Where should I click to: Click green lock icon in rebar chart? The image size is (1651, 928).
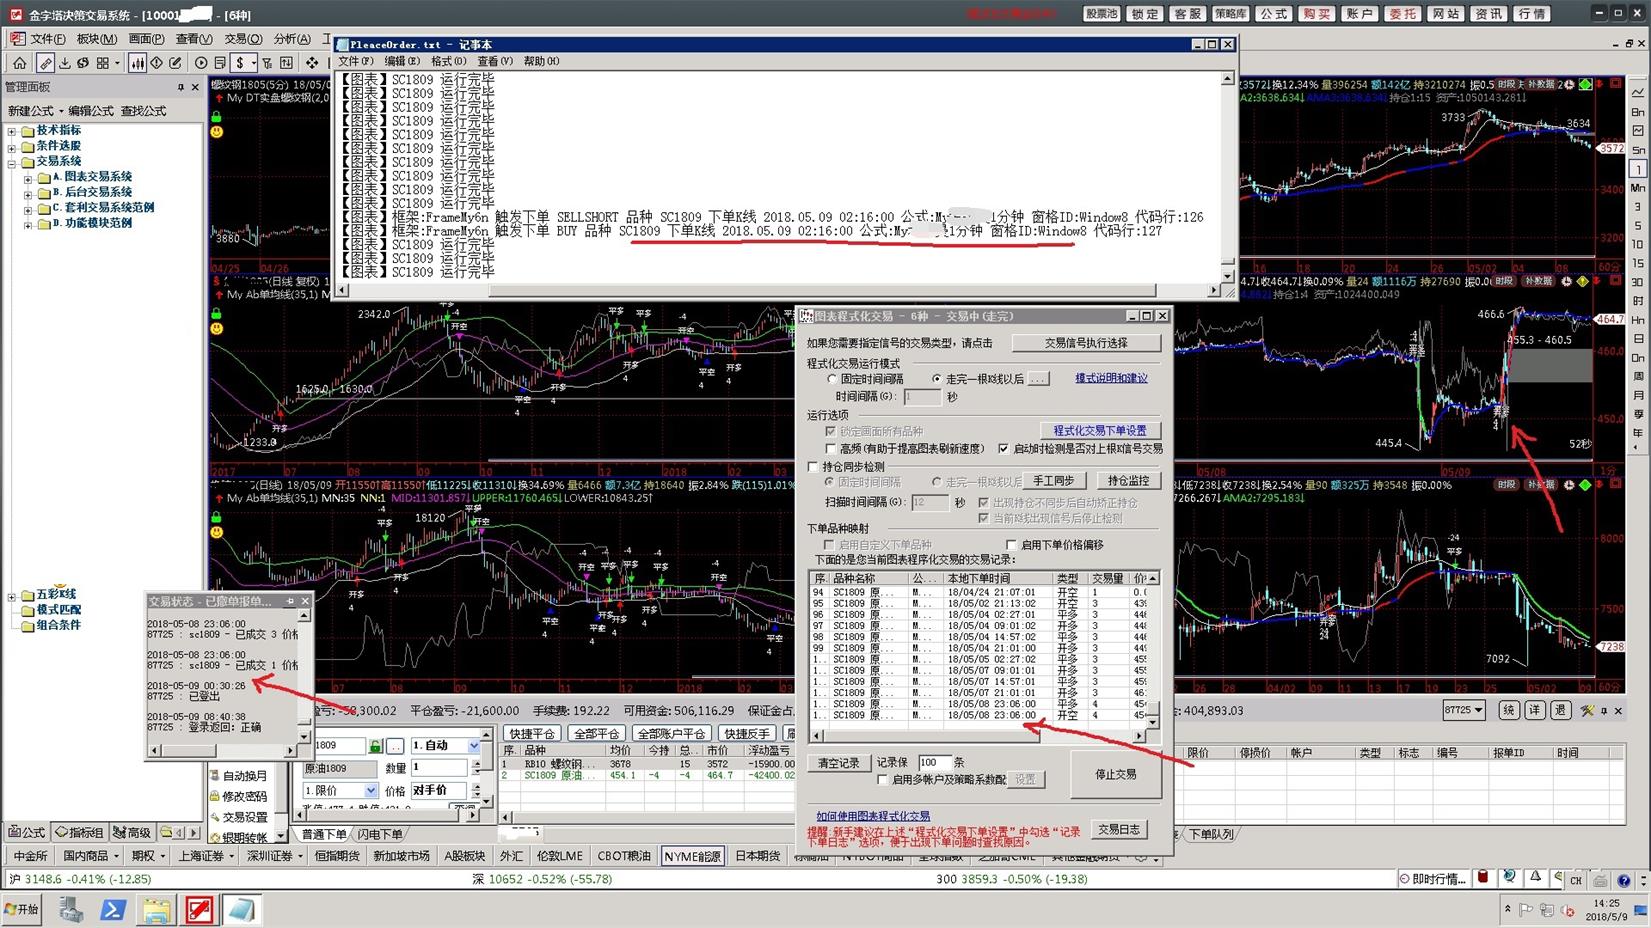(x=216, y=116)
